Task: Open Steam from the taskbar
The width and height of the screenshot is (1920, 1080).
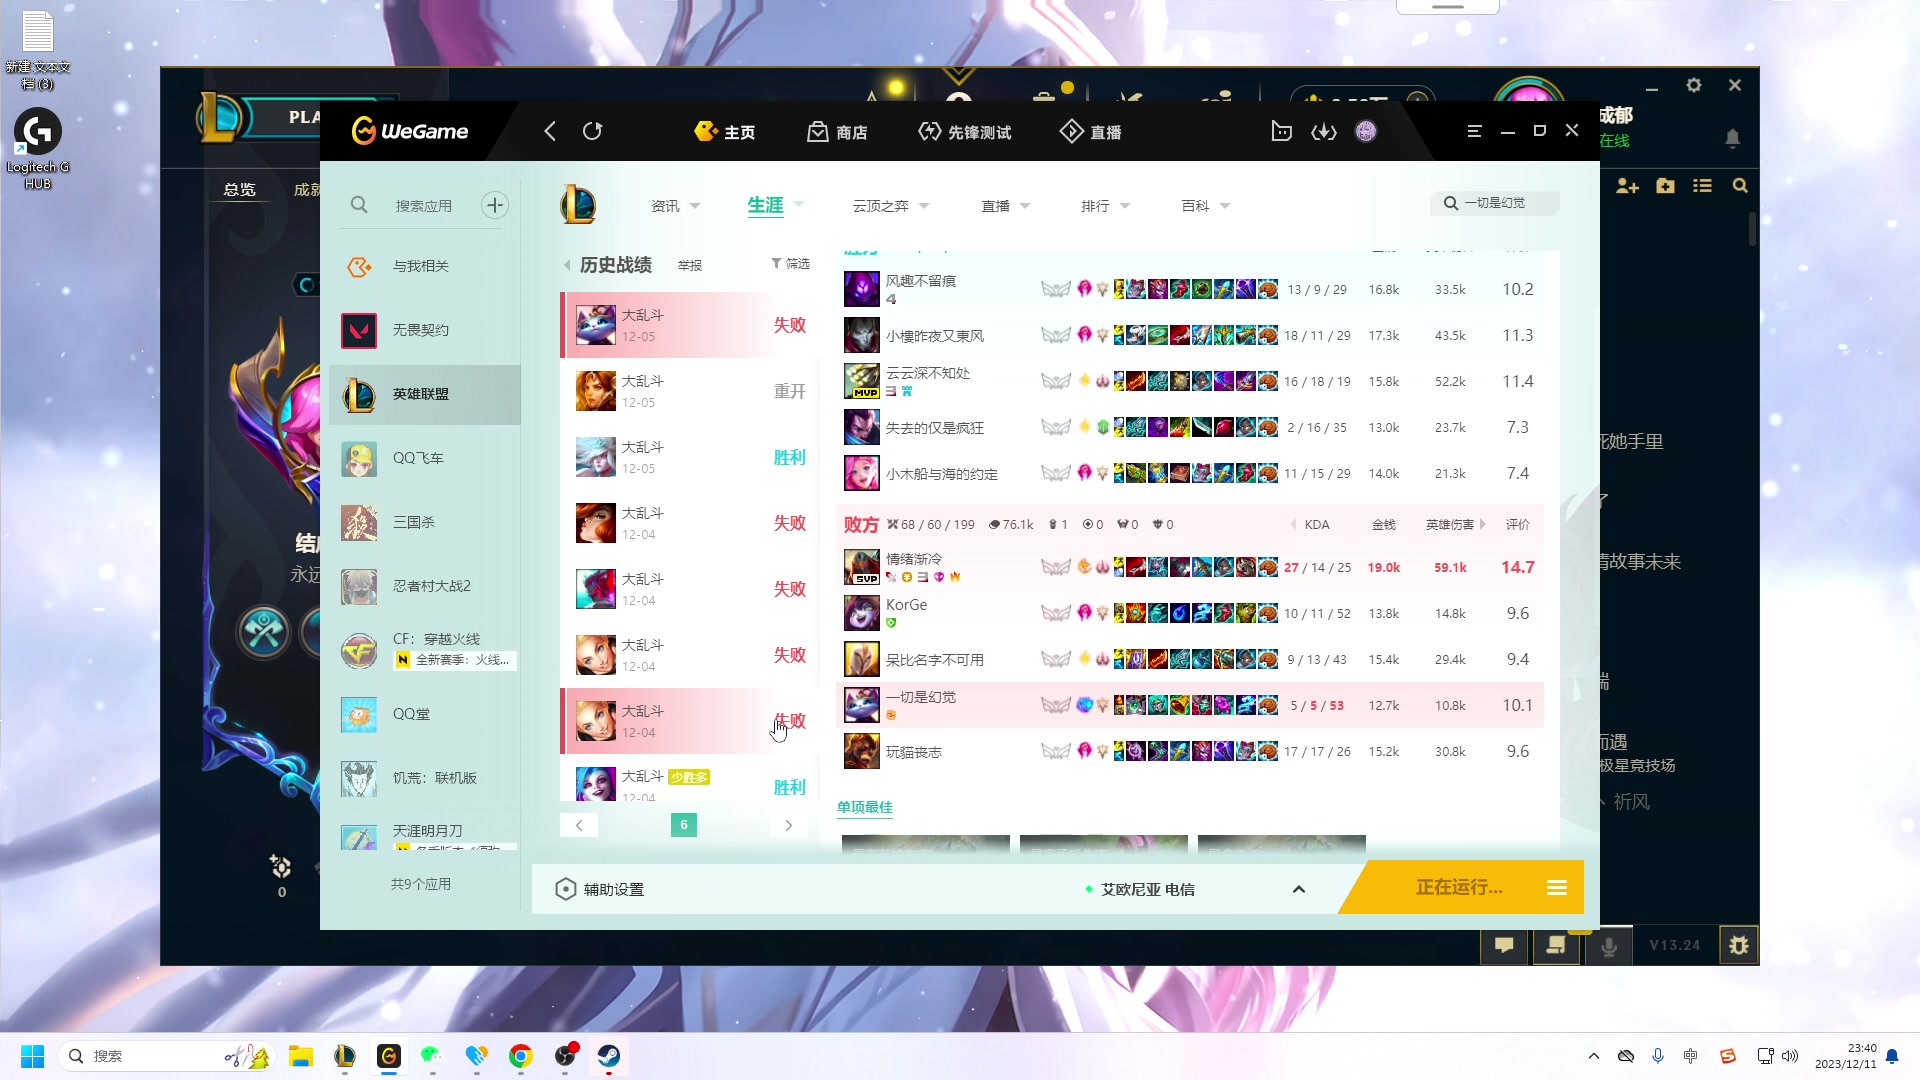Action: point(609,1056)
